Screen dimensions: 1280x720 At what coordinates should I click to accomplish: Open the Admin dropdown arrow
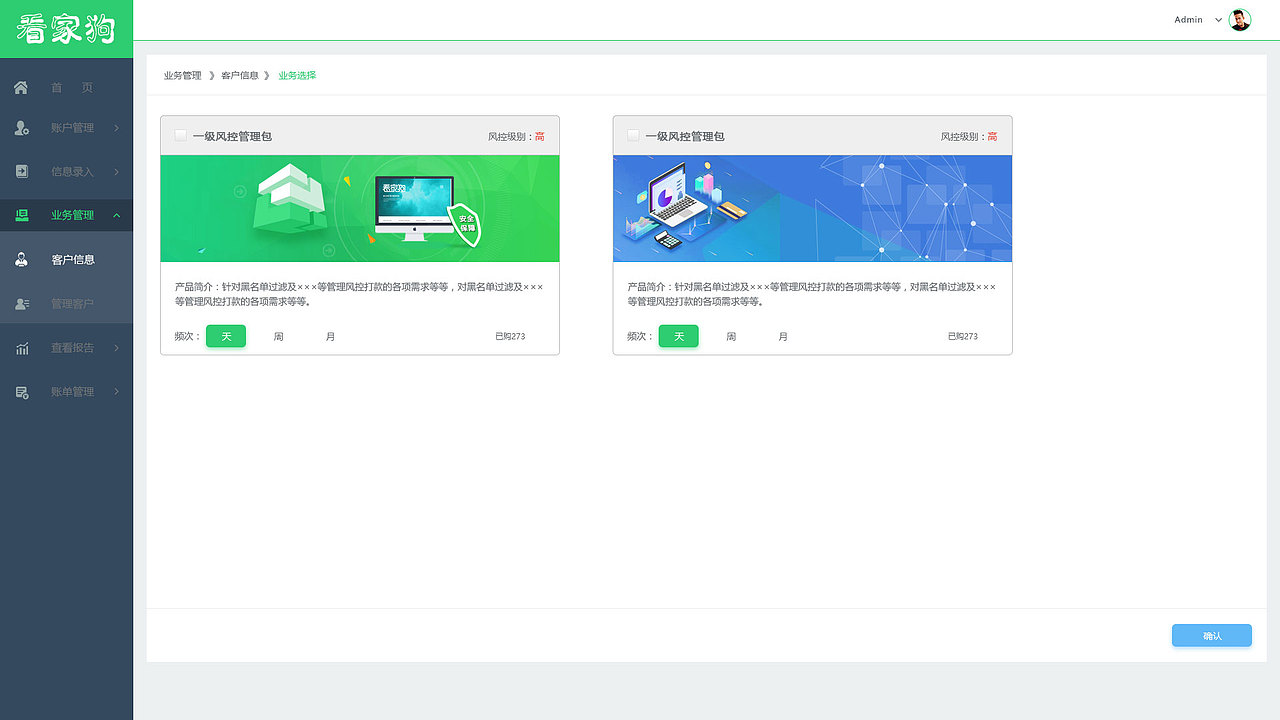[1218, 20]
